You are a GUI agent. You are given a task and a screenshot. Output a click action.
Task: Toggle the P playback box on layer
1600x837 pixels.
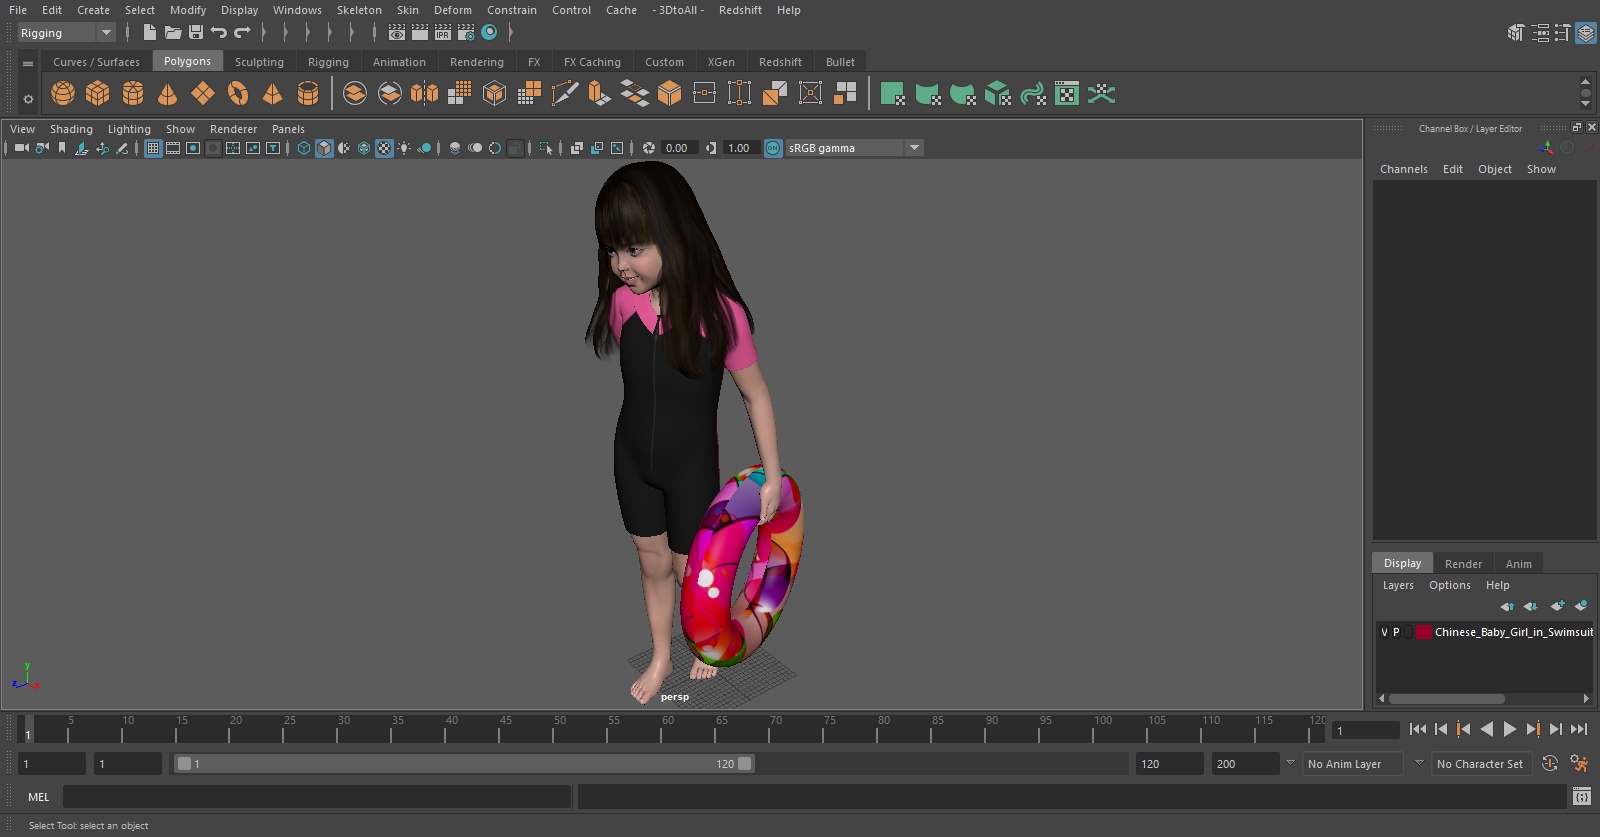[x=1396, y=632]
